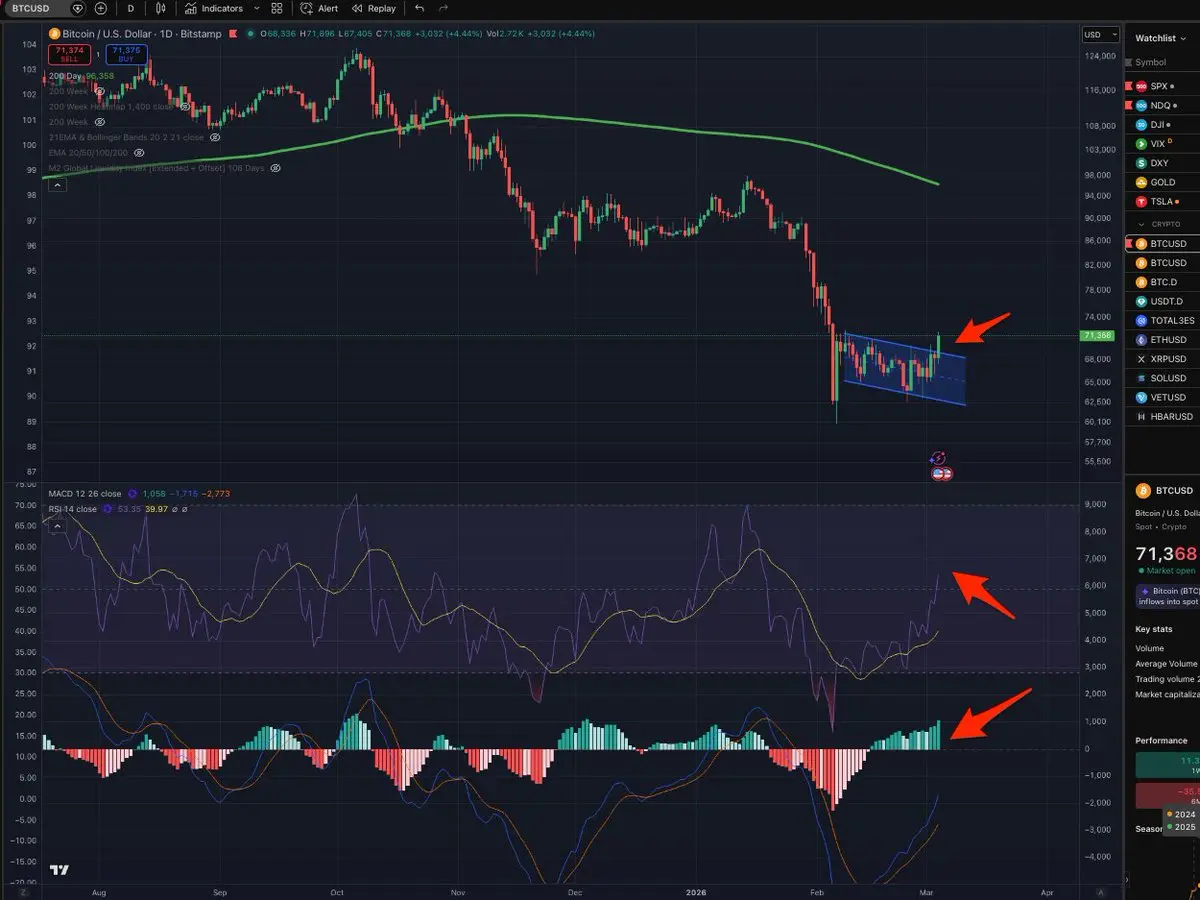The width and height of the screenshot is (1200, 900).
Task: Click the red SELL 71,374 button
Action: (69, 54)
